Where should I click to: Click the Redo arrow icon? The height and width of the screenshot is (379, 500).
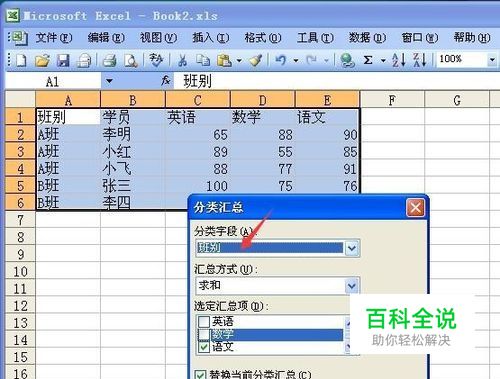click(x=312, y=61)
